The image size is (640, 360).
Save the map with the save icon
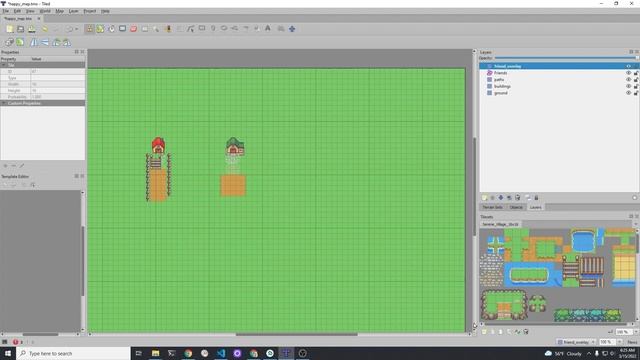click(x=31, y=29)
